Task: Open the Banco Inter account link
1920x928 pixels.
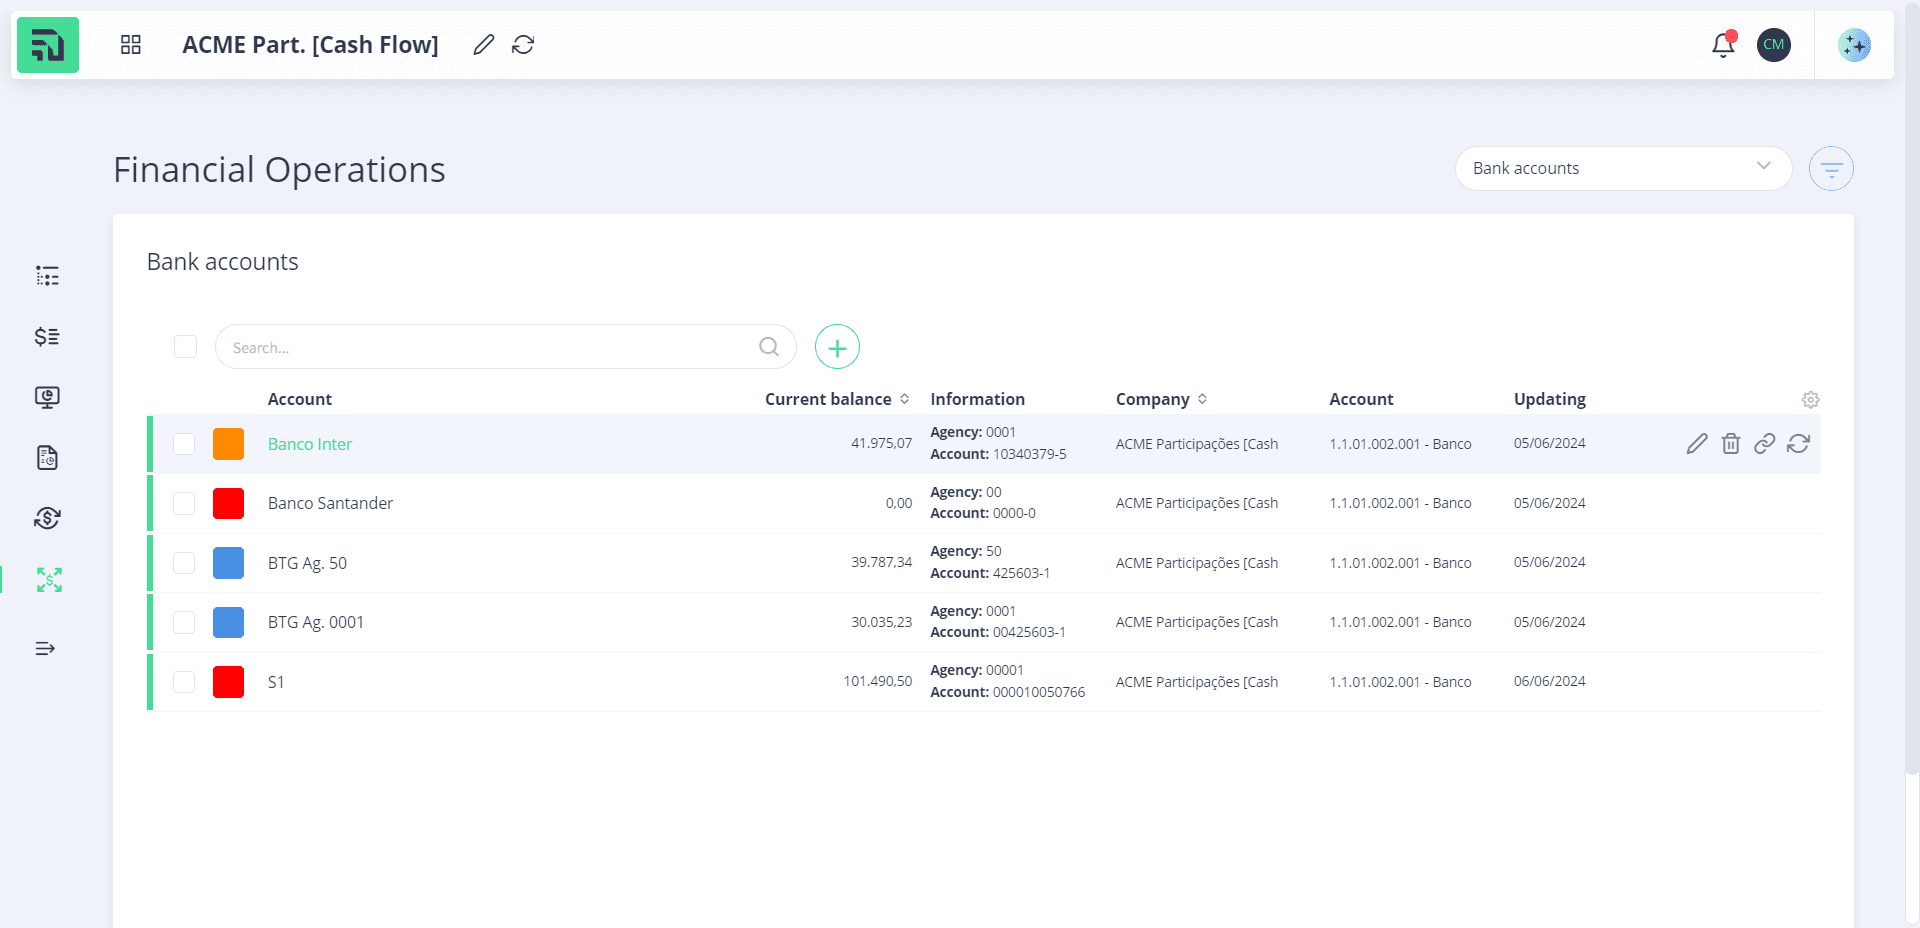Action: [x=310, y=444]
